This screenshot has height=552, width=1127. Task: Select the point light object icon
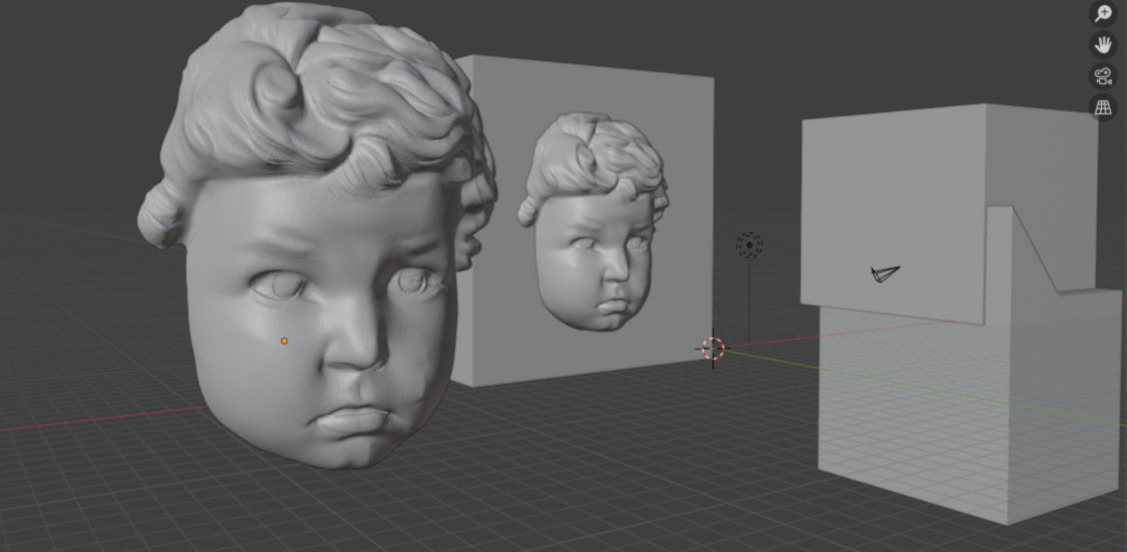749,245
